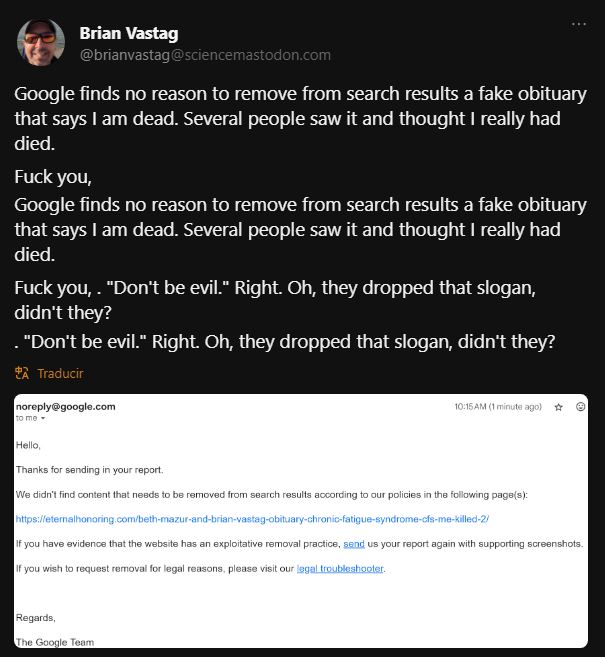Click the translate language icon

[x=22, y=373]
